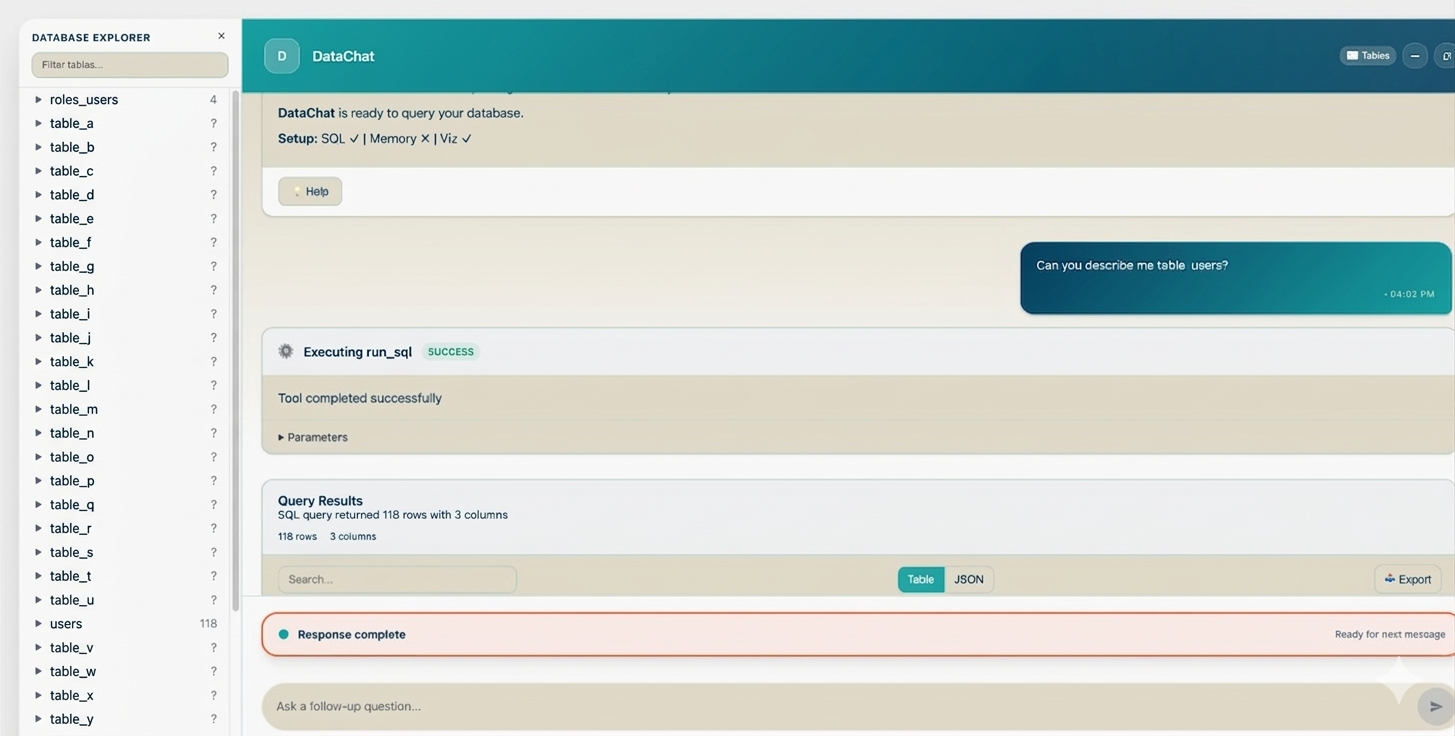
Task: Expand table_f tree arrow
Action: click(x=38, y=242)
